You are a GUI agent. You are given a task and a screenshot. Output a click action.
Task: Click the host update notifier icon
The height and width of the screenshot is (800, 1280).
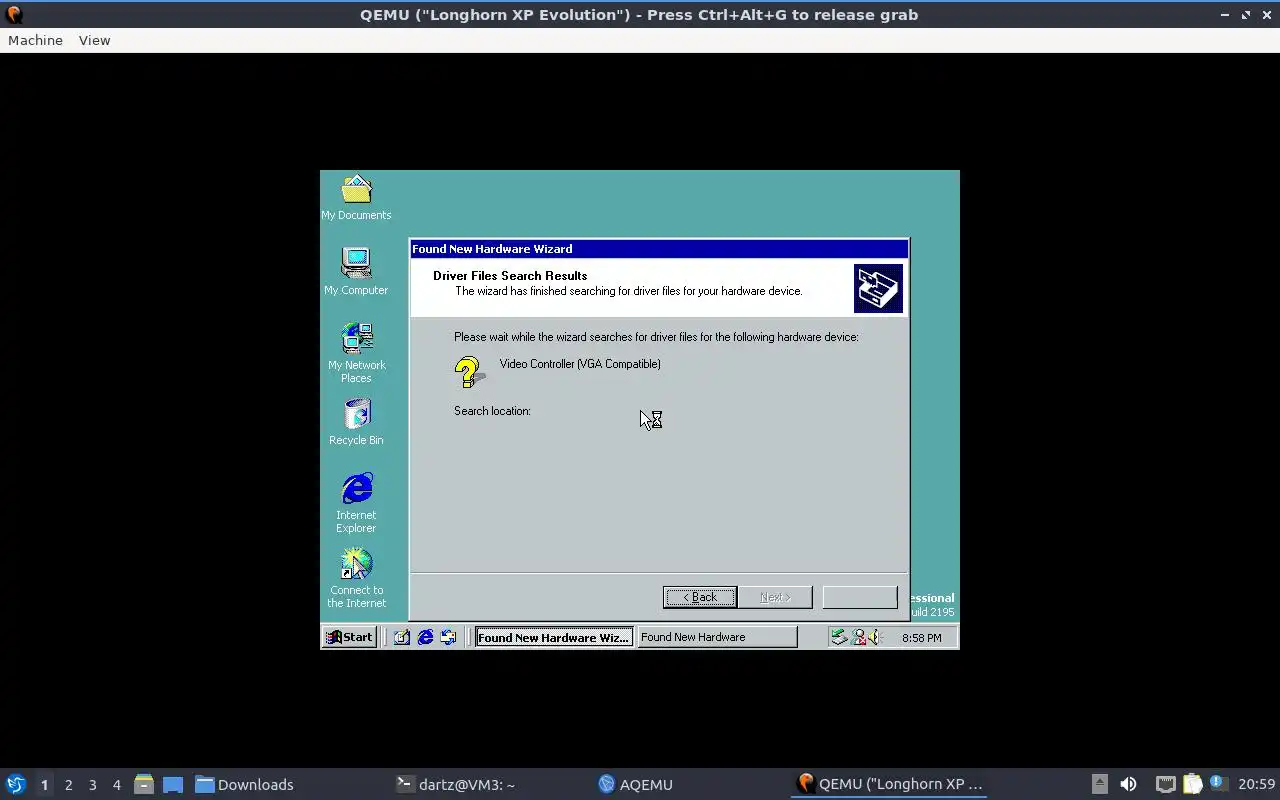pyautogui.click(x=1218, y=783)
